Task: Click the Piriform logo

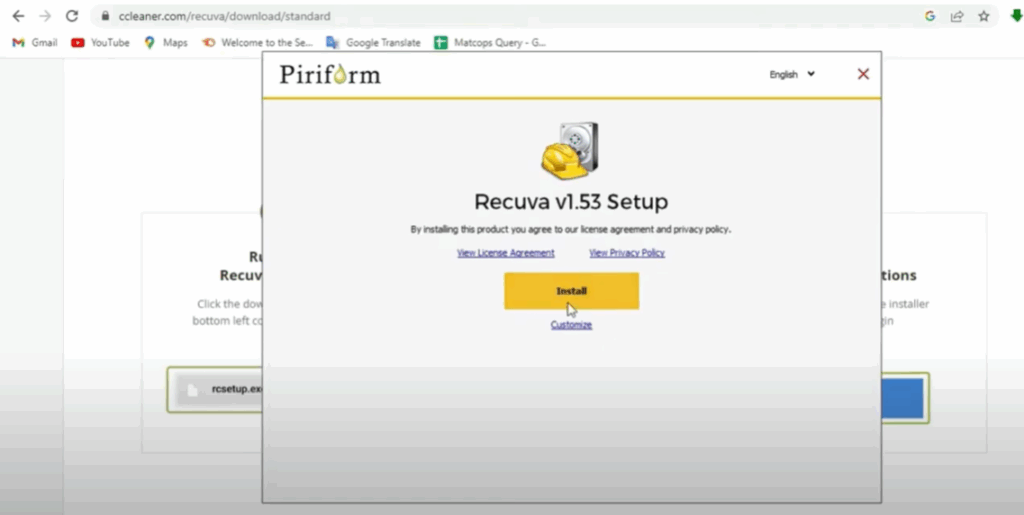Action: (x=330, y=74)
